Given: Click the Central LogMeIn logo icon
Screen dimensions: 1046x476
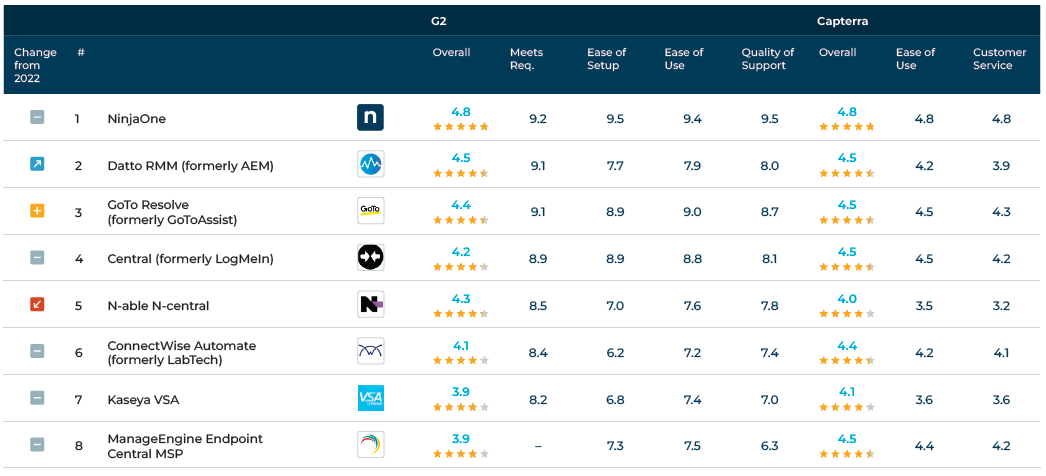Looking at the screenshot, I should tap(370, 258).
